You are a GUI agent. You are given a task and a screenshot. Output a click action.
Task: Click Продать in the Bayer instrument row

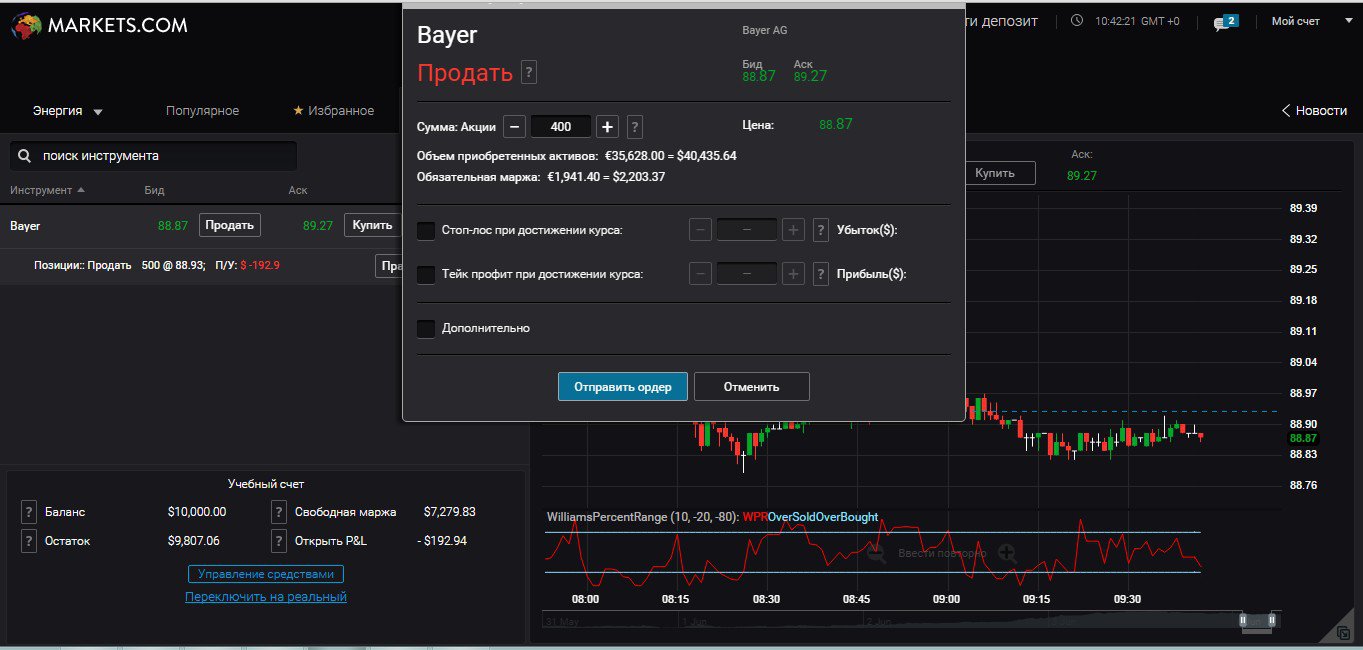[229, 225]
